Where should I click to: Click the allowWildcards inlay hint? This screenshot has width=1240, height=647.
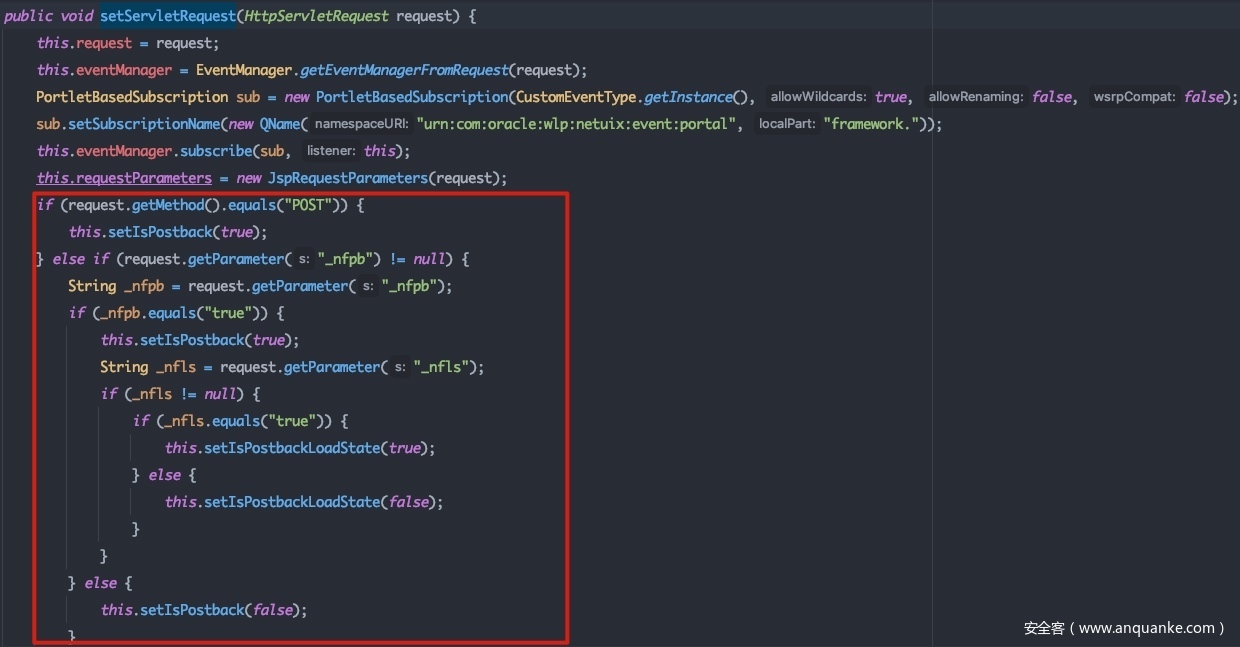[819, 97]
